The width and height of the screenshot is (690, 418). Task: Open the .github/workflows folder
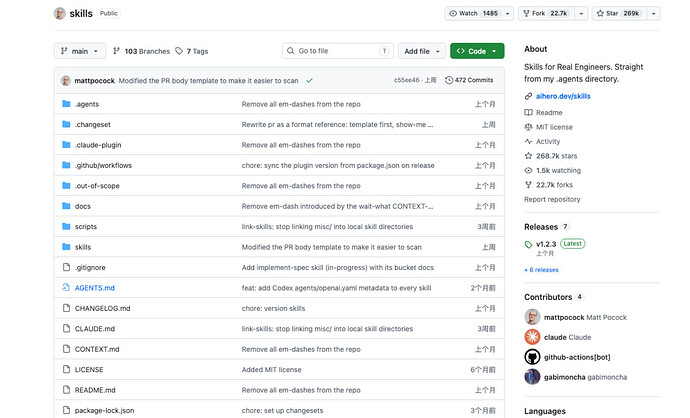tap(103, 165)
